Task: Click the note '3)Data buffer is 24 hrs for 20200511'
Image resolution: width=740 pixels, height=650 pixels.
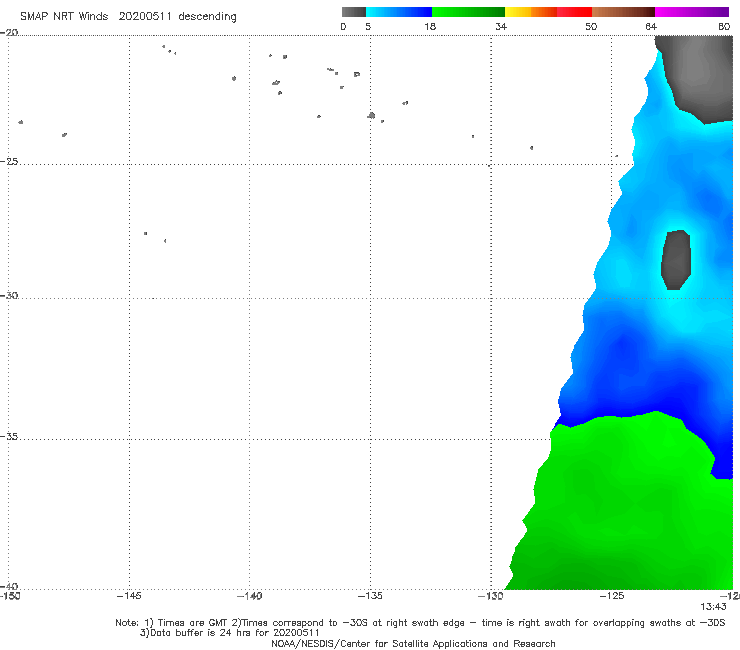Action: coord(229,633)
